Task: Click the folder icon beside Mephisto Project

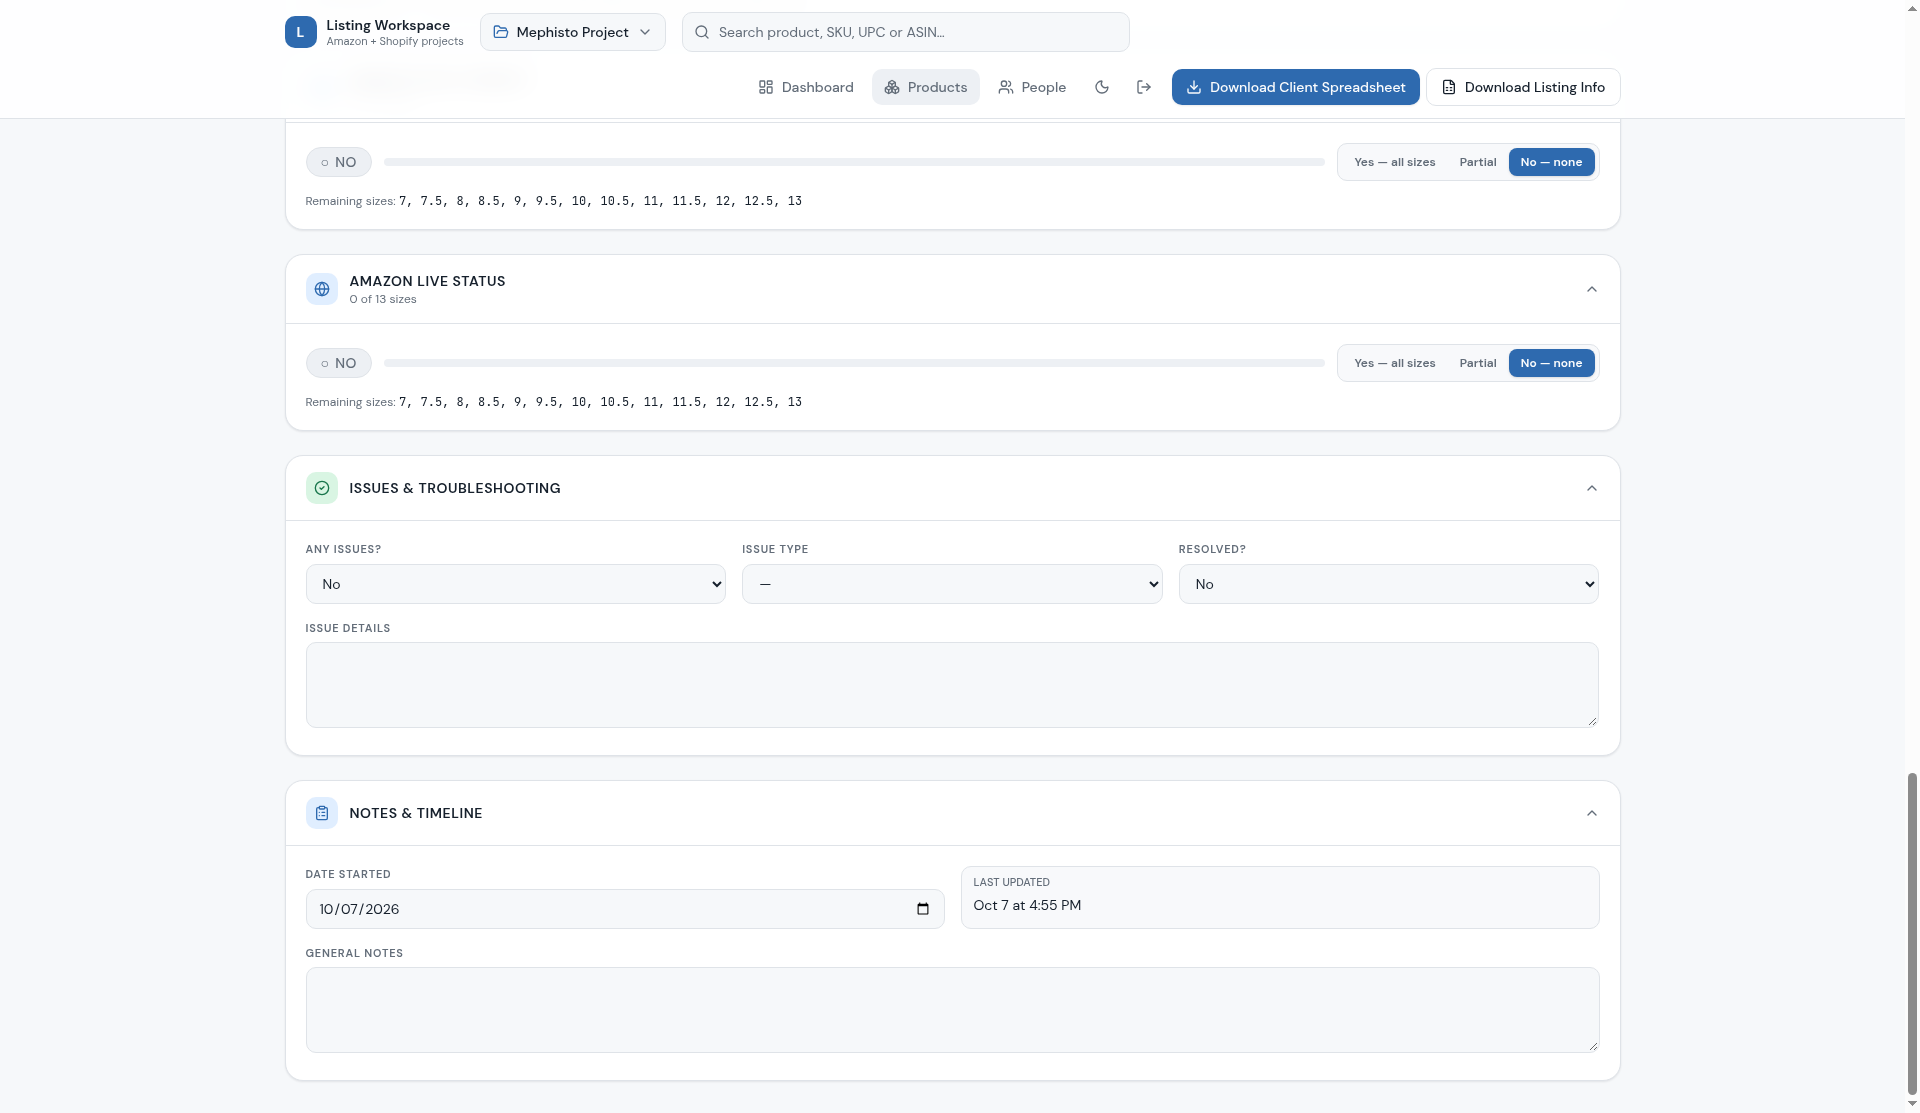Action: [501, 32]
